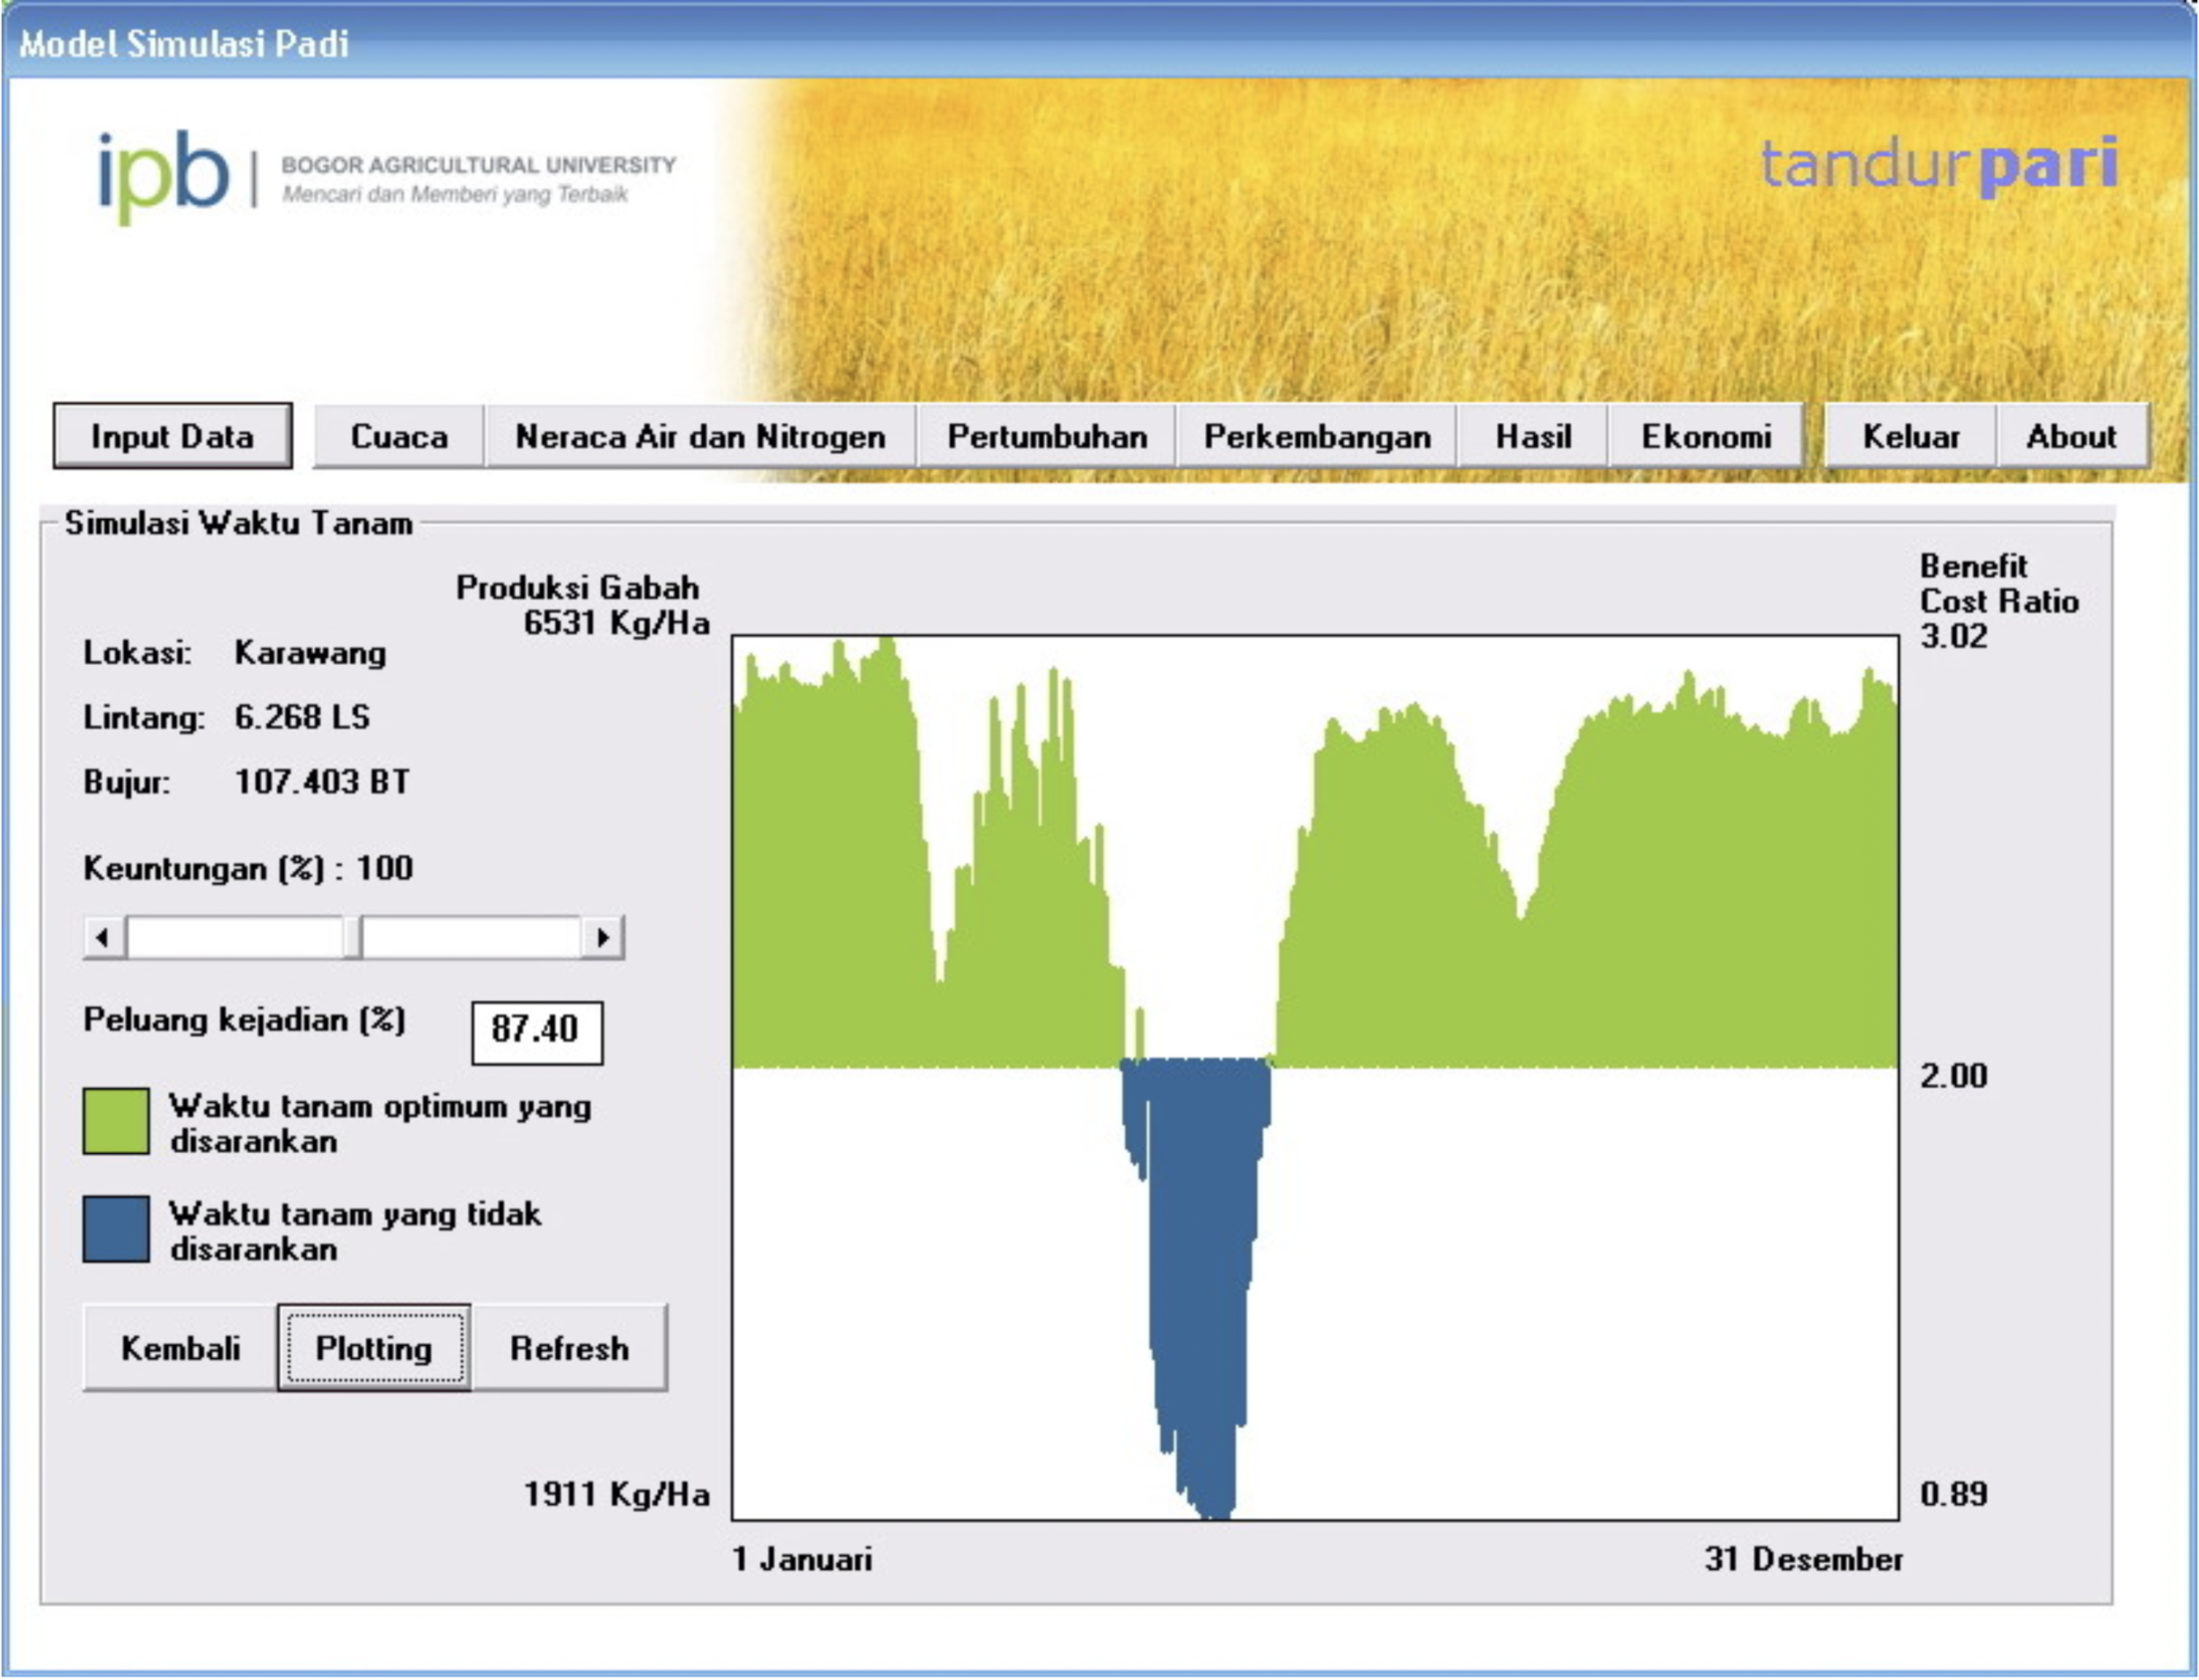Viewport: 2199px width, 1680px height.
Task: Open the Cuaca section
Action: click(398, 436)
